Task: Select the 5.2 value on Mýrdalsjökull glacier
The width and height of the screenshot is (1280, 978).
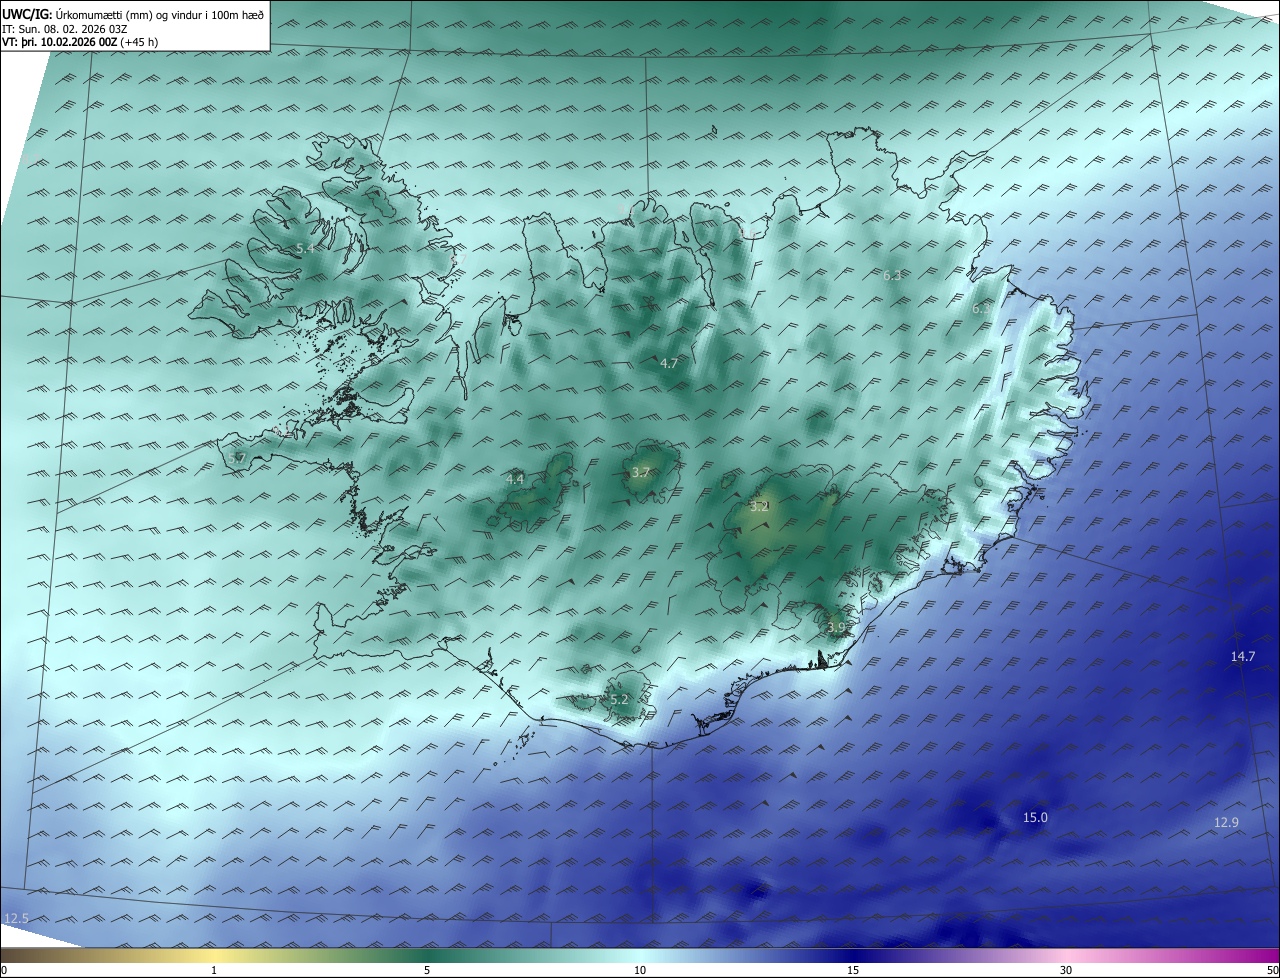Action: [x=619, y=700]
